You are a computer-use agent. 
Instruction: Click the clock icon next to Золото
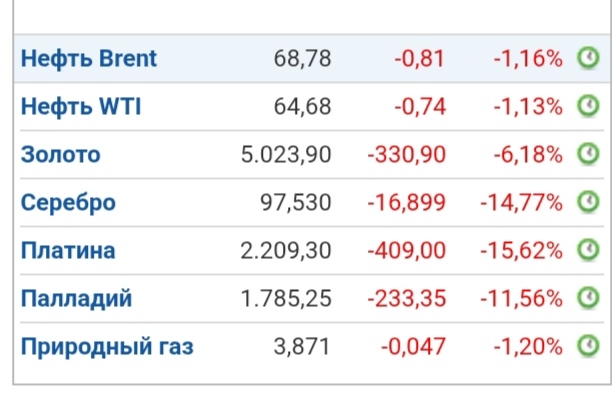(x=588, y=154)
